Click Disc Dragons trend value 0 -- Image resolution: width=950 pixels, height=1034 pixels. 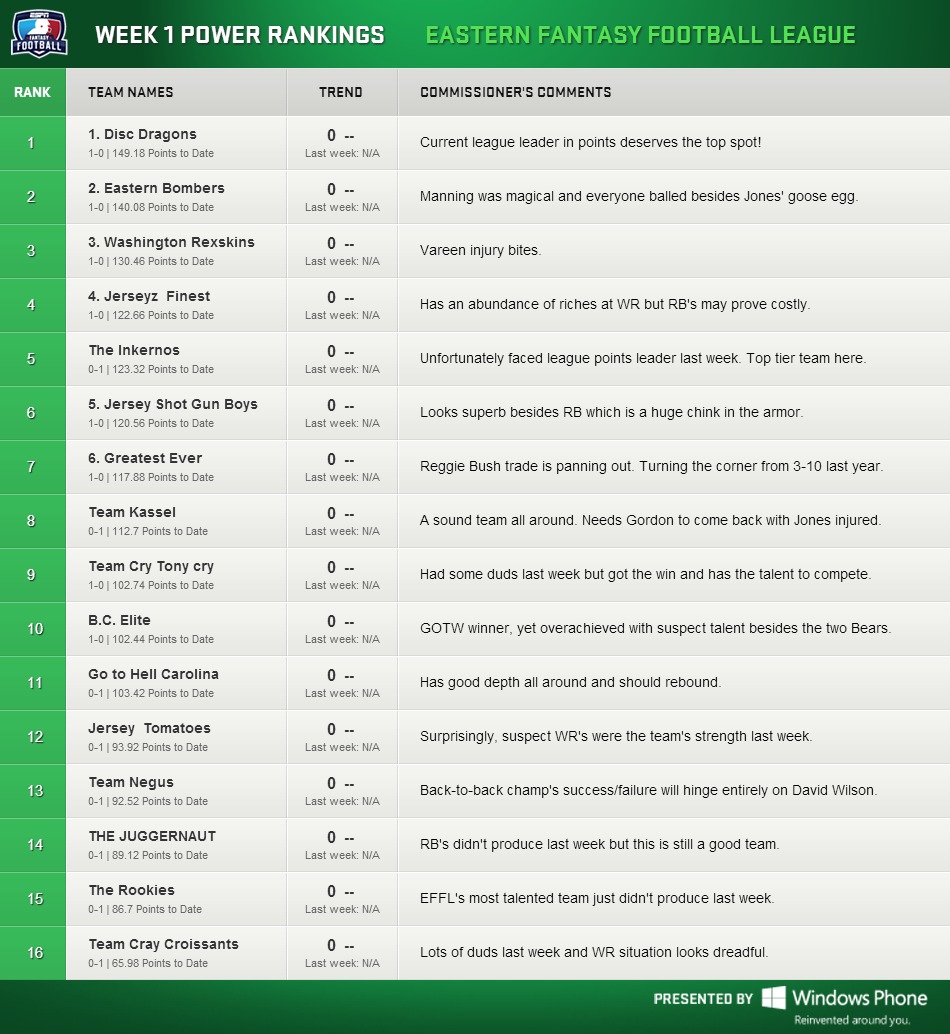(341, 136)
